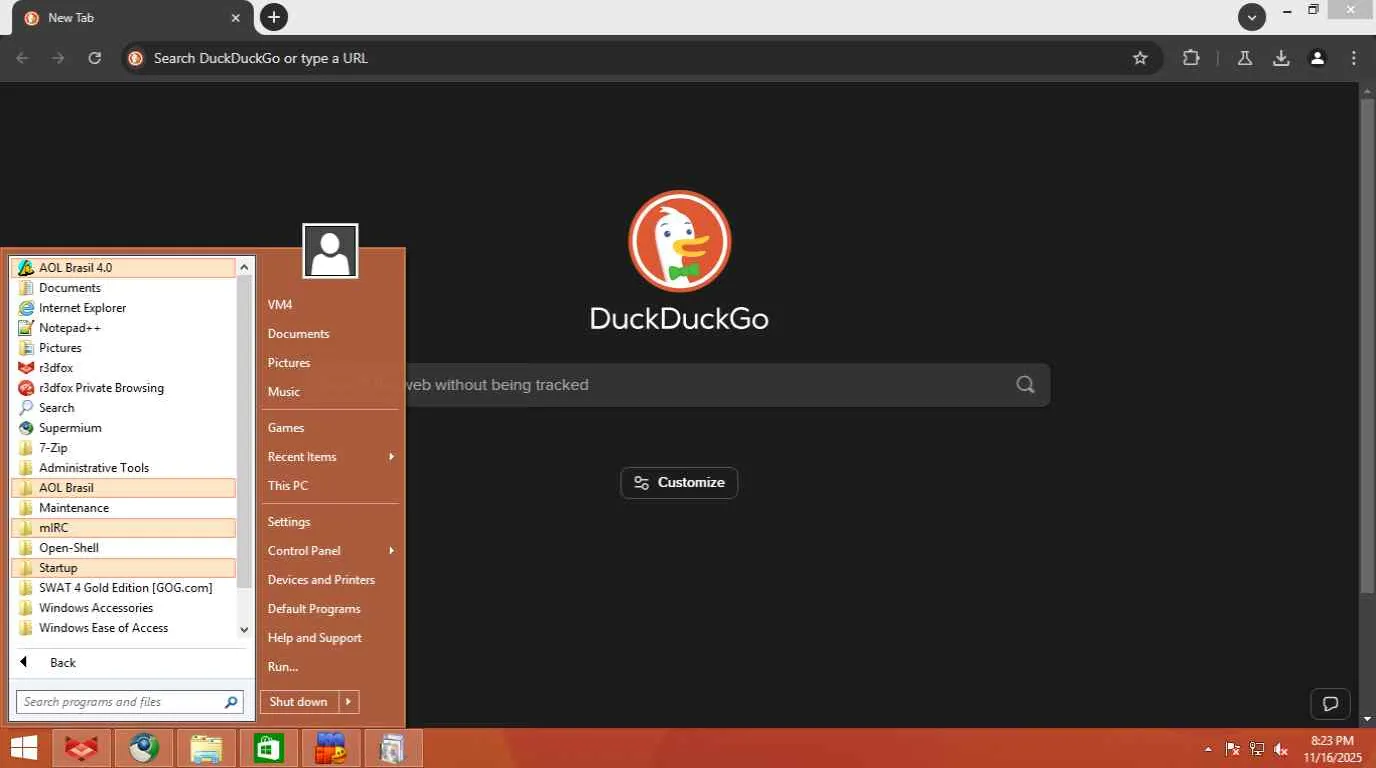
Task: Bookmark this tab with the star icon
Action: pyautogui.click(x=1140, y=58)
